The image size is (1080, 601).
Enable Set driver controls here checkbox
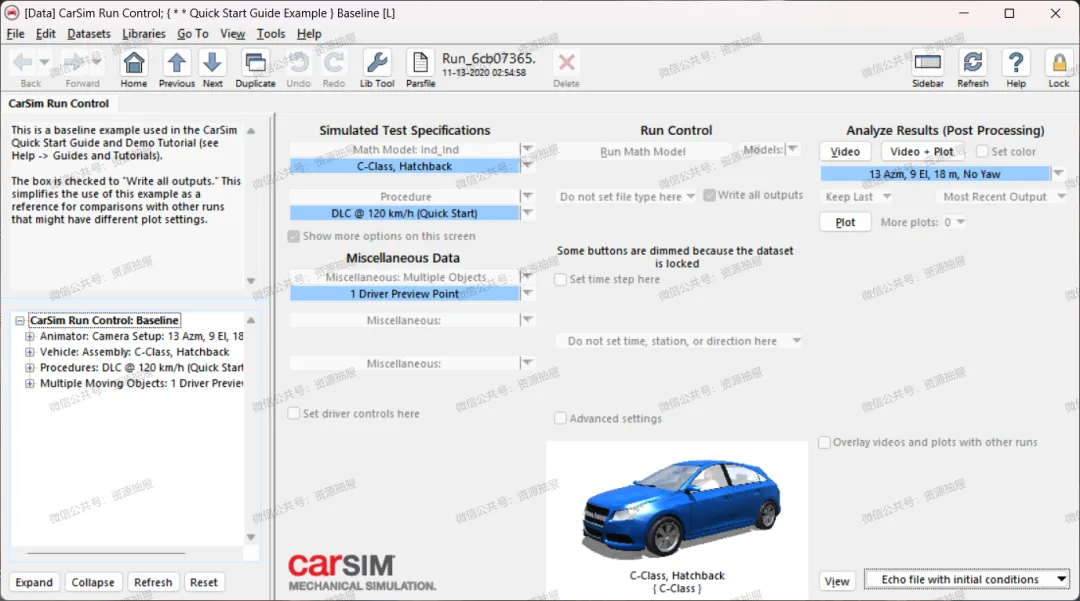point(293,414)
